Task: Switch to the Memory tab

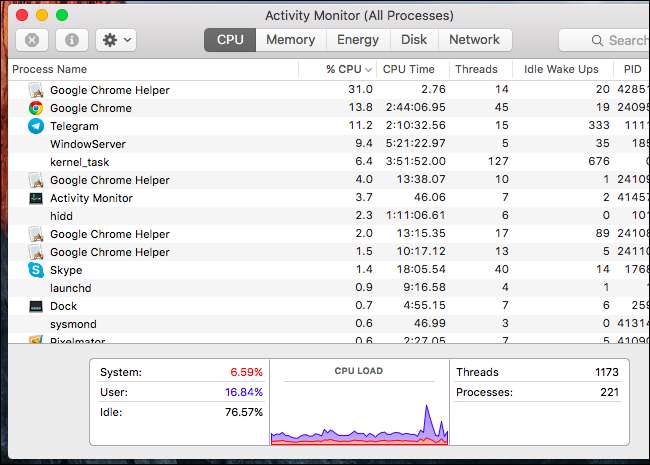Action: coord(290,40)
